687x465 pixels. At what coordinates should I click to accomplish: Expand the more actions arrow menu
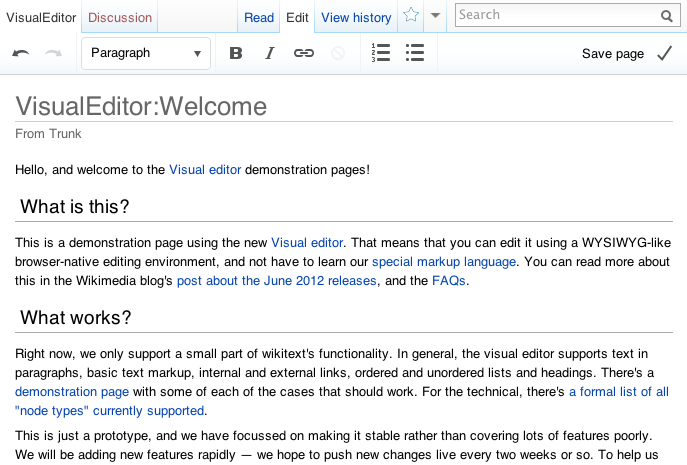click(435, 16)
